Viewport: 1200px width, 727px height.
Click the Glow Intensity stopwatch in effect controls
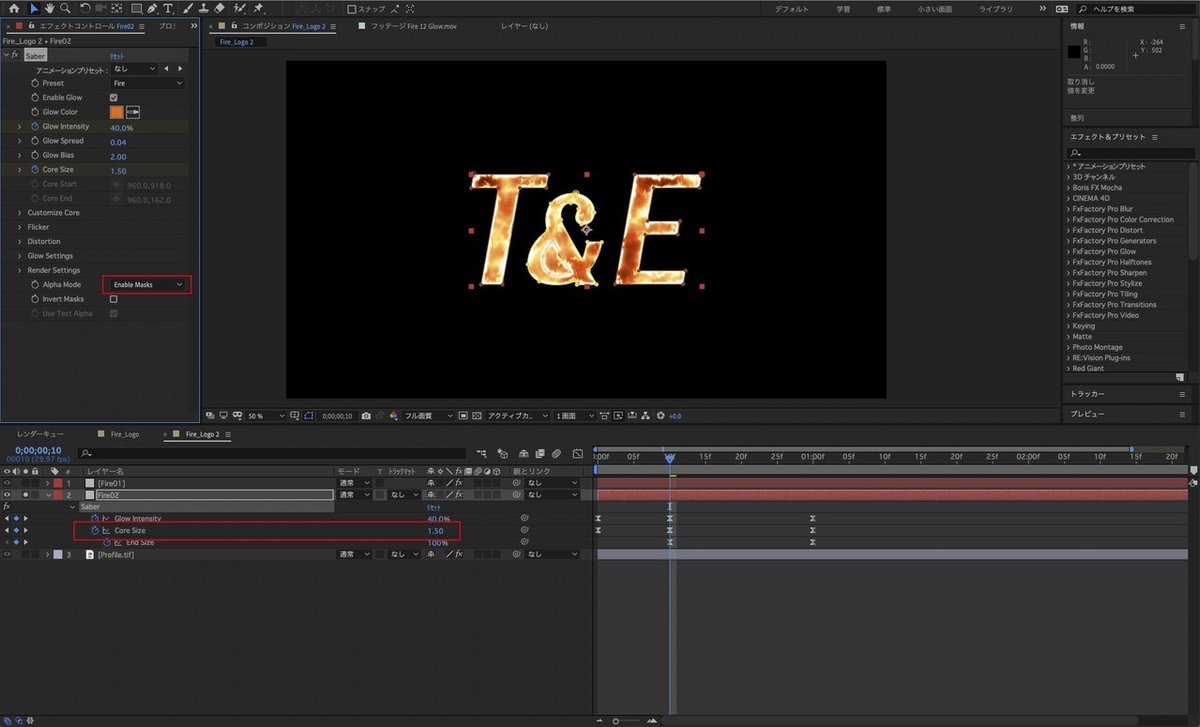click(34, 127)
